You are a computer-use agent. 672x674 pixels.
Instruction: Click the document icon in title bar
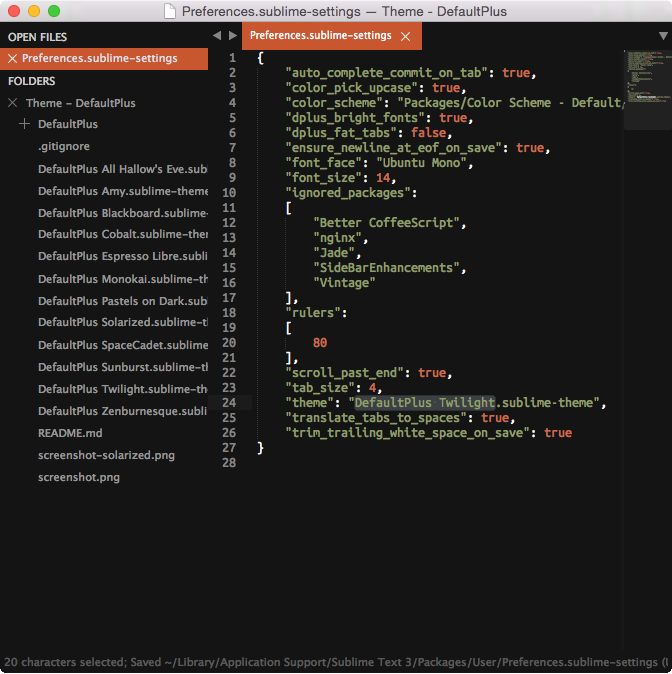click(x=170, y=11)
